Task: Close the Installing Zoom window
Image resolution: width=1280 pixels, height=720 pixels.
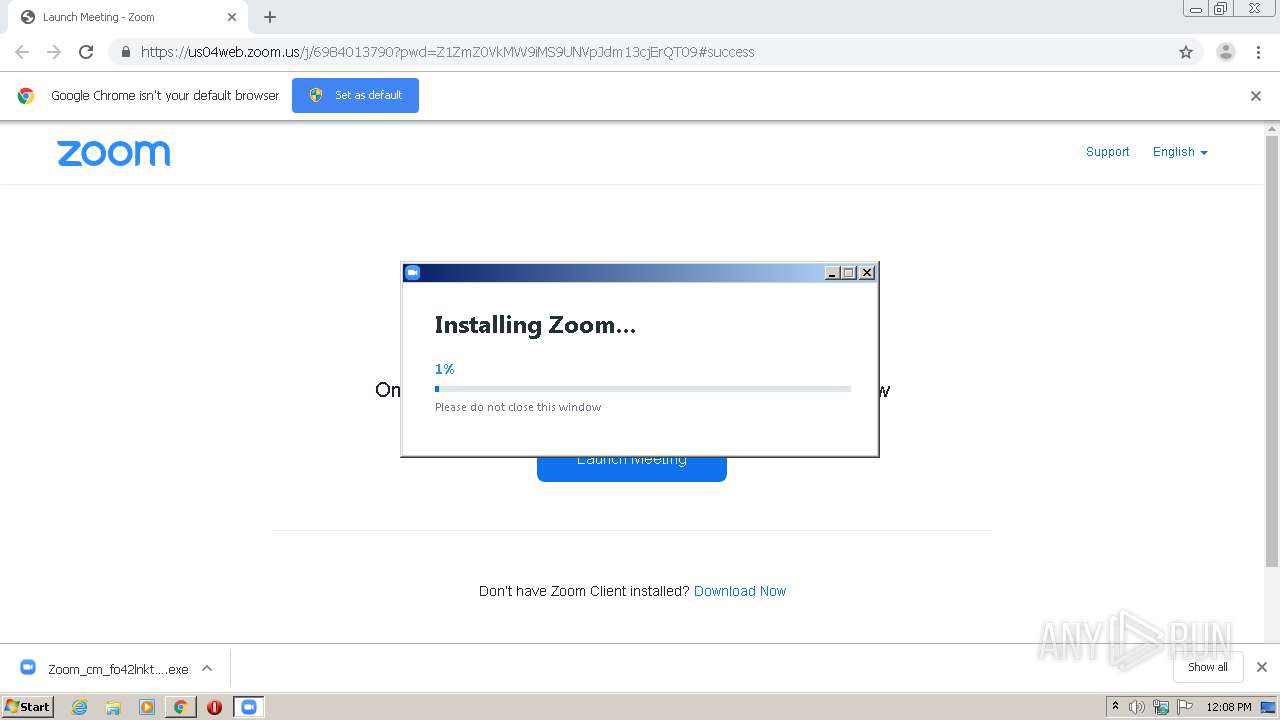Action: coord(867,273)
